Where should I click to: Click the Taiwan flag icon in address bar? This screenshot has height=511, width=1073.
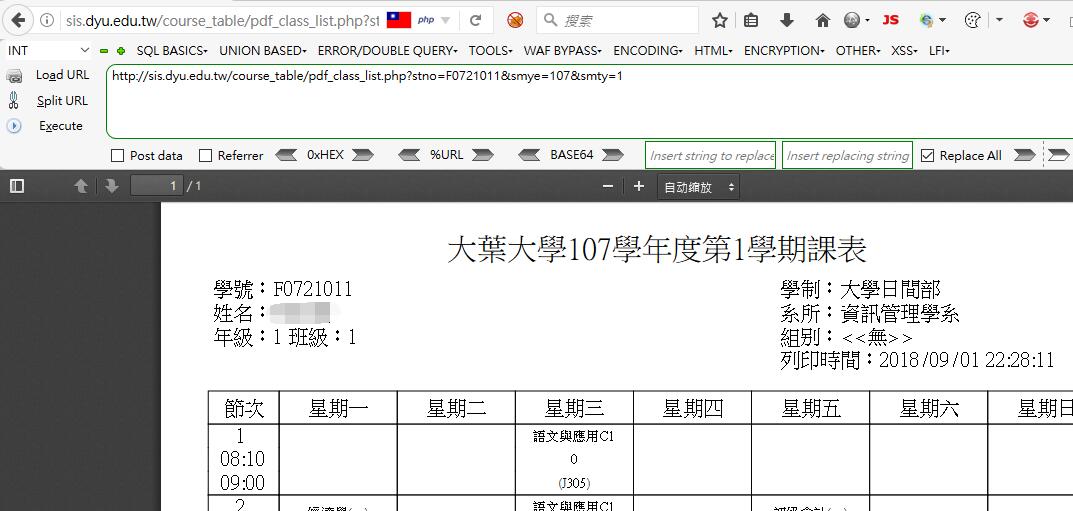pyautogui.click(x=398, y=20)
